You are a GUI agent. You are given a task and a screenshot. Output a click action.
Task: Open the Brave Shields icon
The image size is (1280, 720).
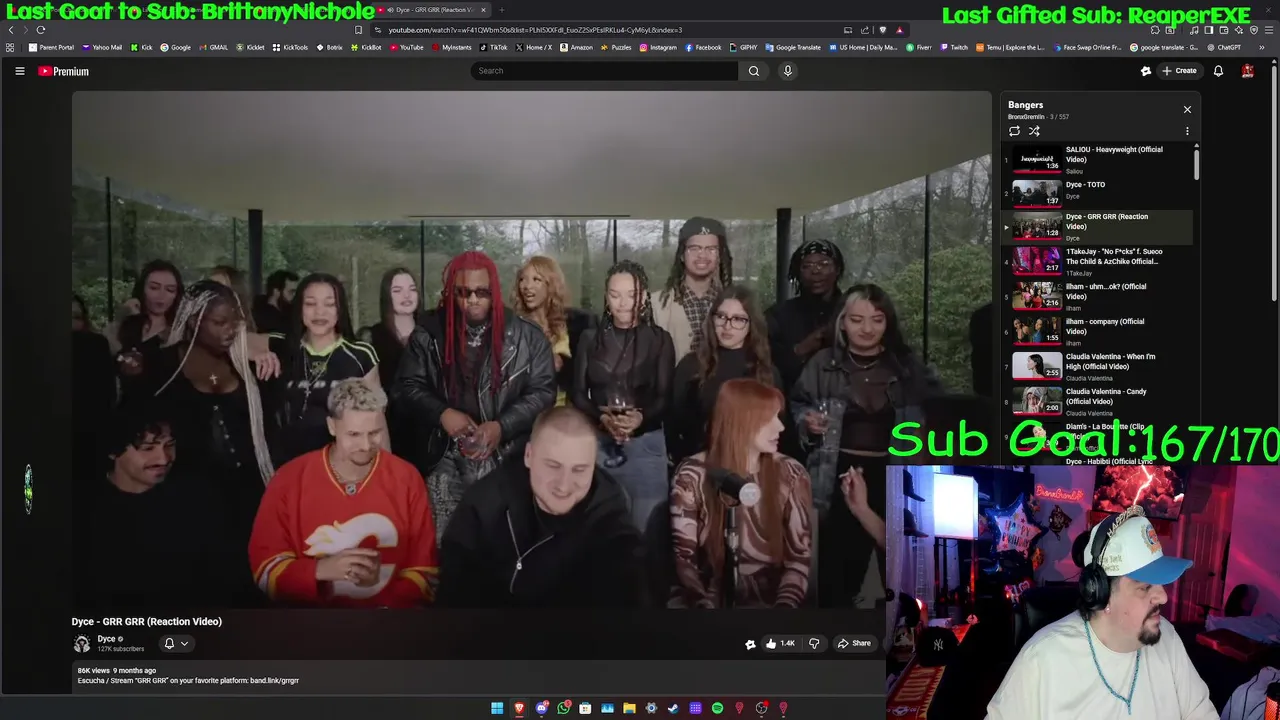pos(882,30)
